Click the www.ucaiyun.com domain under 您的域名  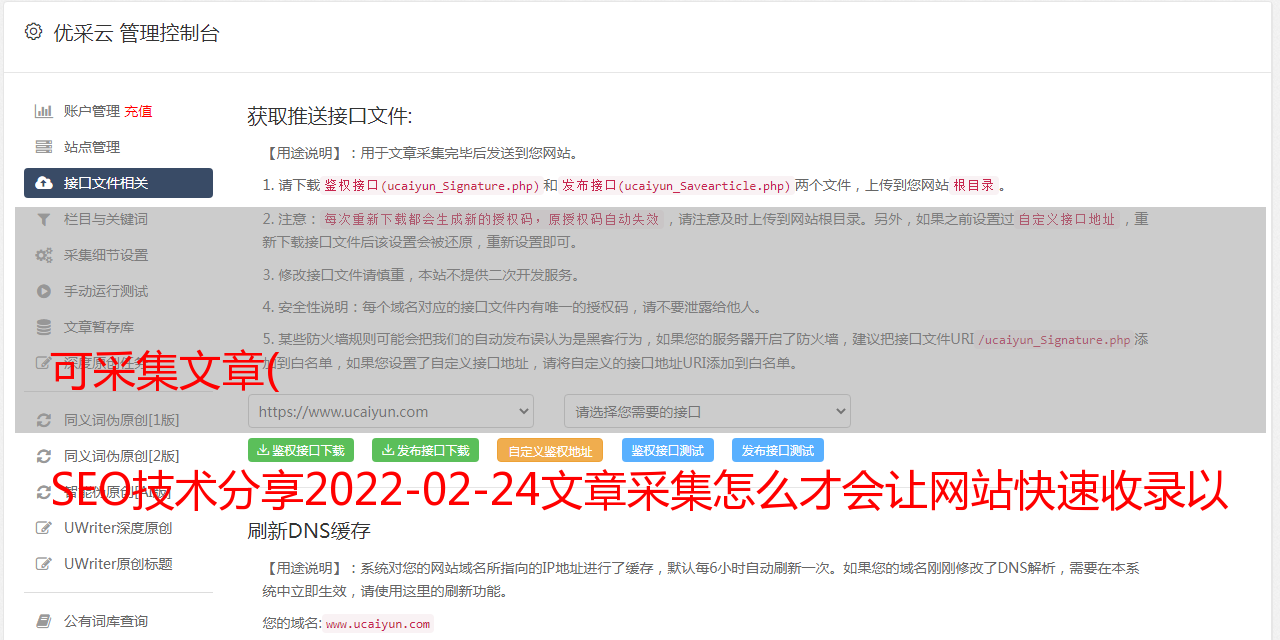coord(378,624)
